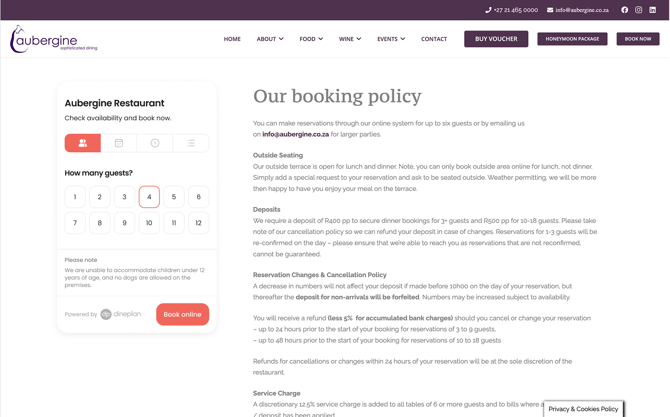
Task: Open the LinkedIn icon in top bar
Action: tap(652, 10)
